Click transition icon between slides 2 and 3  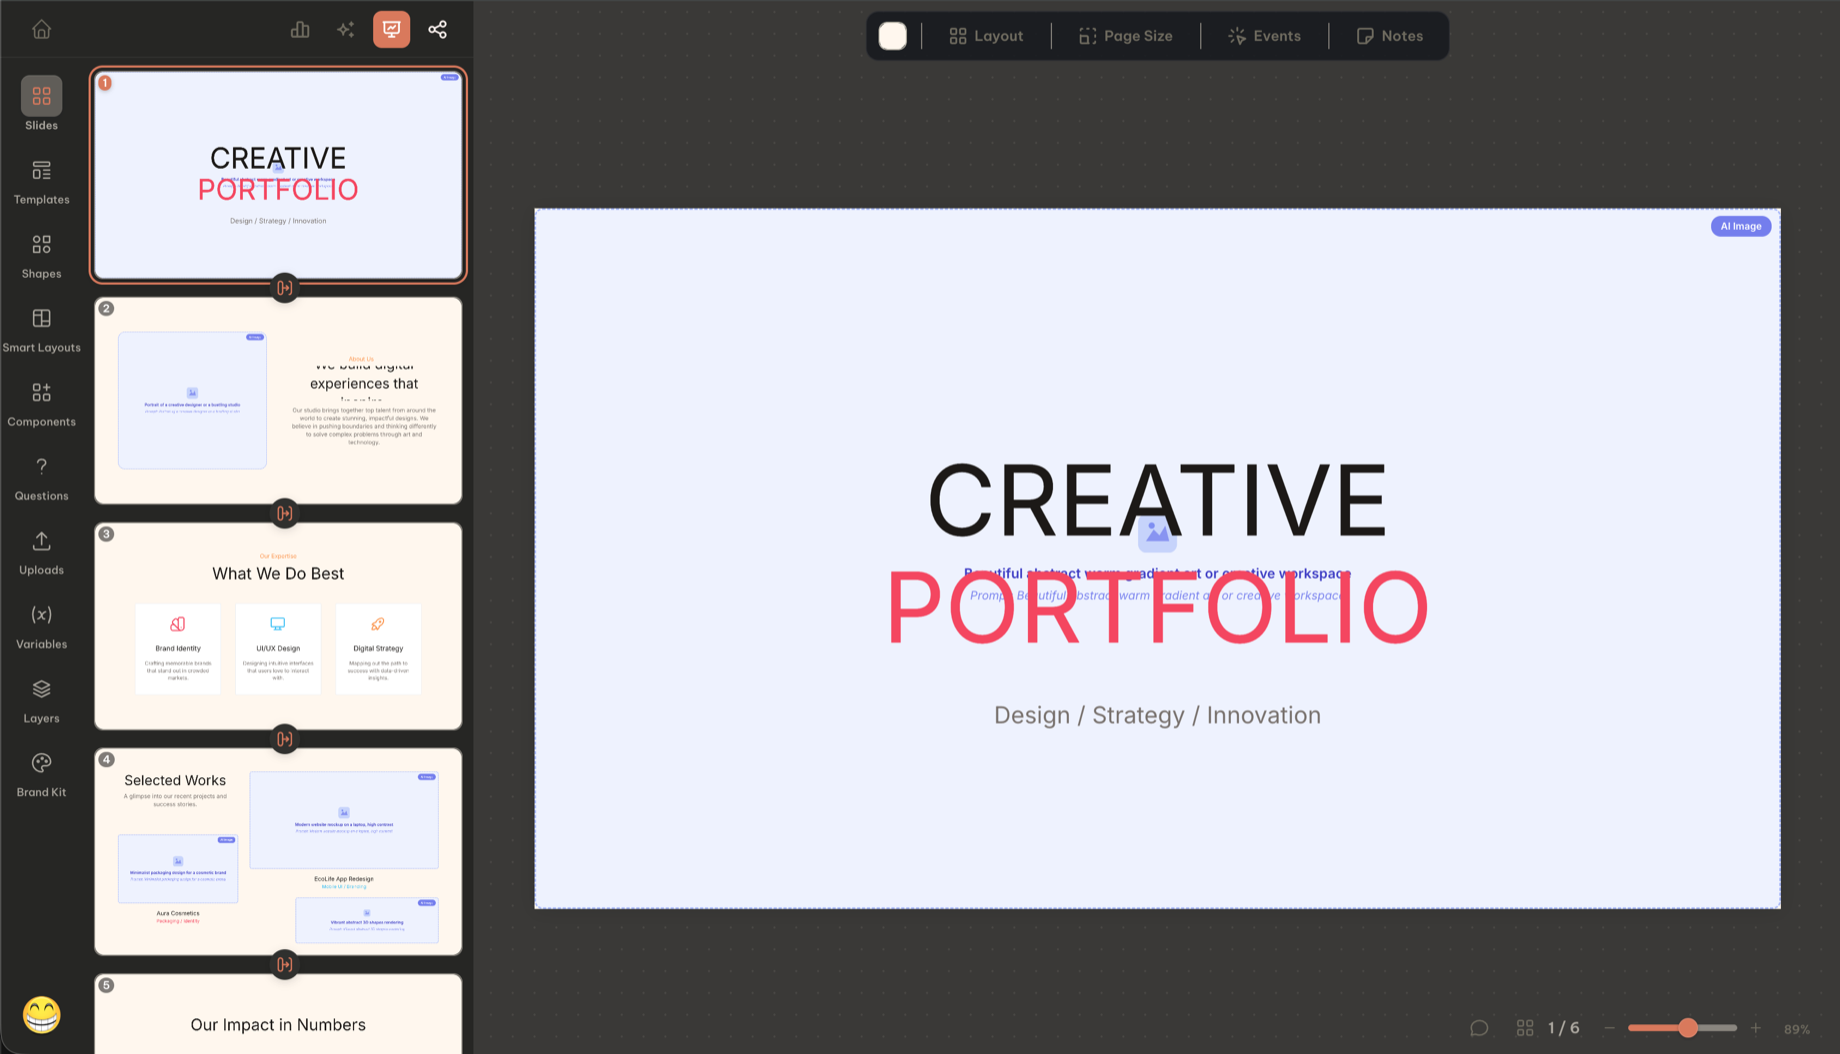click(x=284, y=513)
